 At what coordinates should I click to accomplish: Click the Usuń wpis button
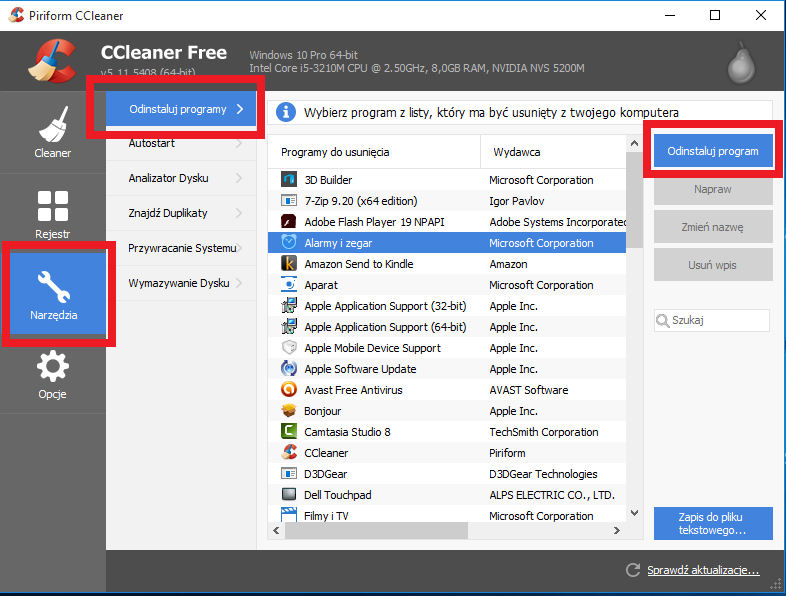pos(713,265)
